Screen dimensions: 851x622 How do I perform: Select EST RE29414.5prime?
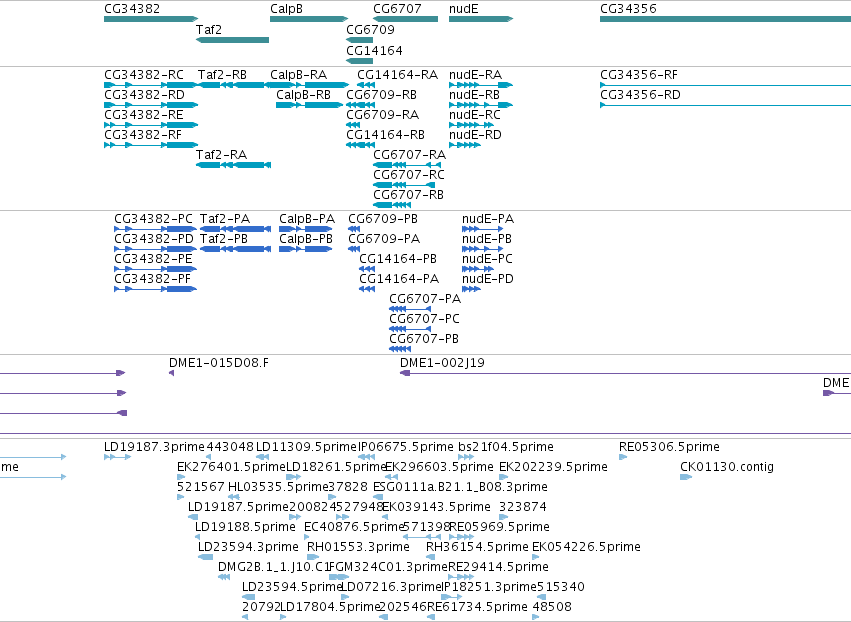pyautogui.click(x=498, y=567)
